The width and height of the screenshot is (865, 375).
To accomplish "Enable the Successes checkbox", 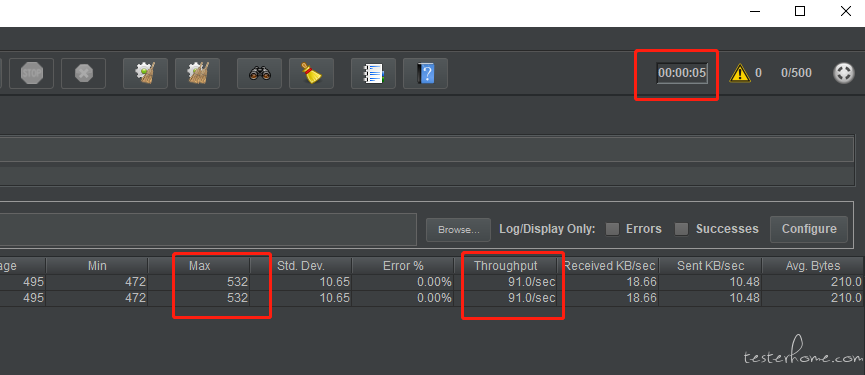I will click(x=682, y=229).
